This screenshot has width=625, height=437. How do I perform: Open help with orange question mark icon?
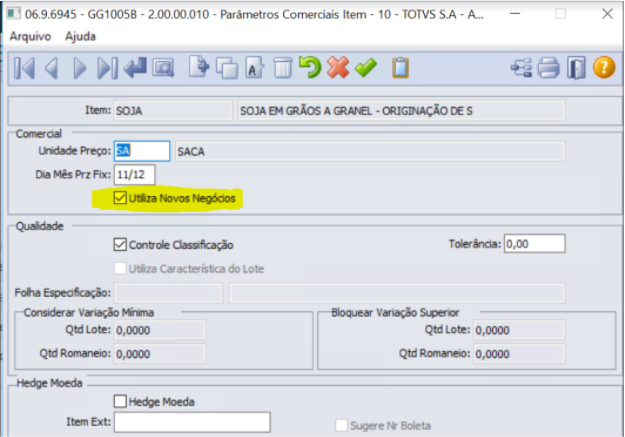coord(604,67)
